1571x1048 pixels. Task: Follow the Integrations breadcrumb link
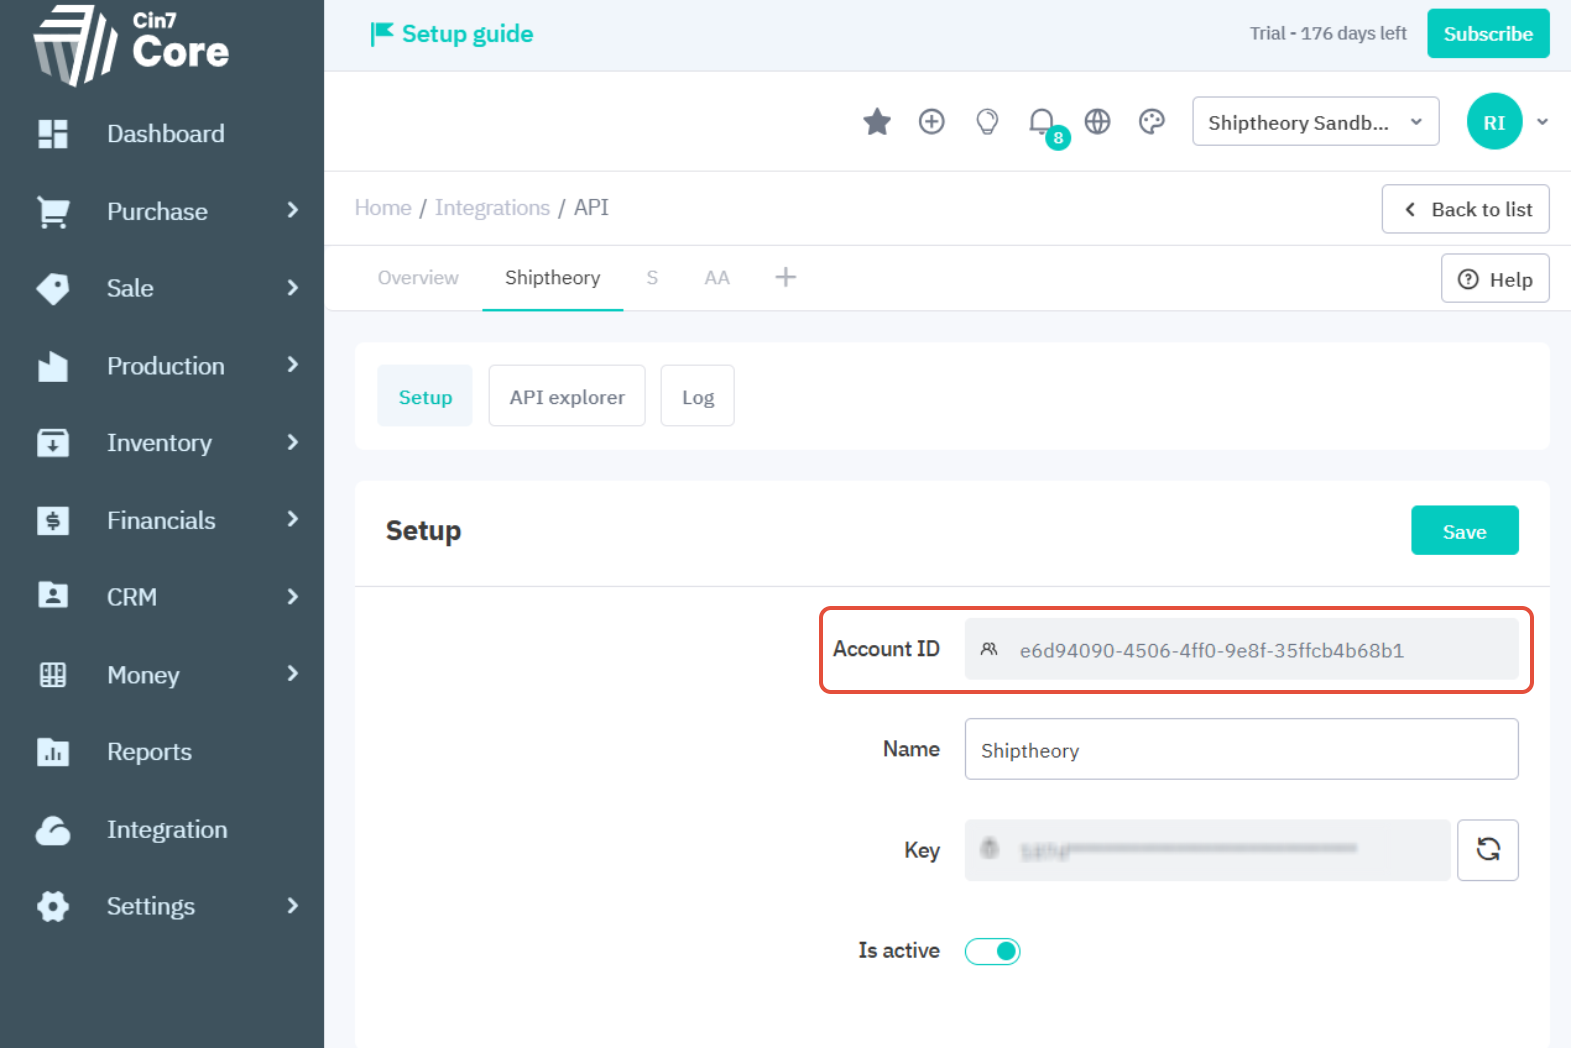[x=492, y=208]
